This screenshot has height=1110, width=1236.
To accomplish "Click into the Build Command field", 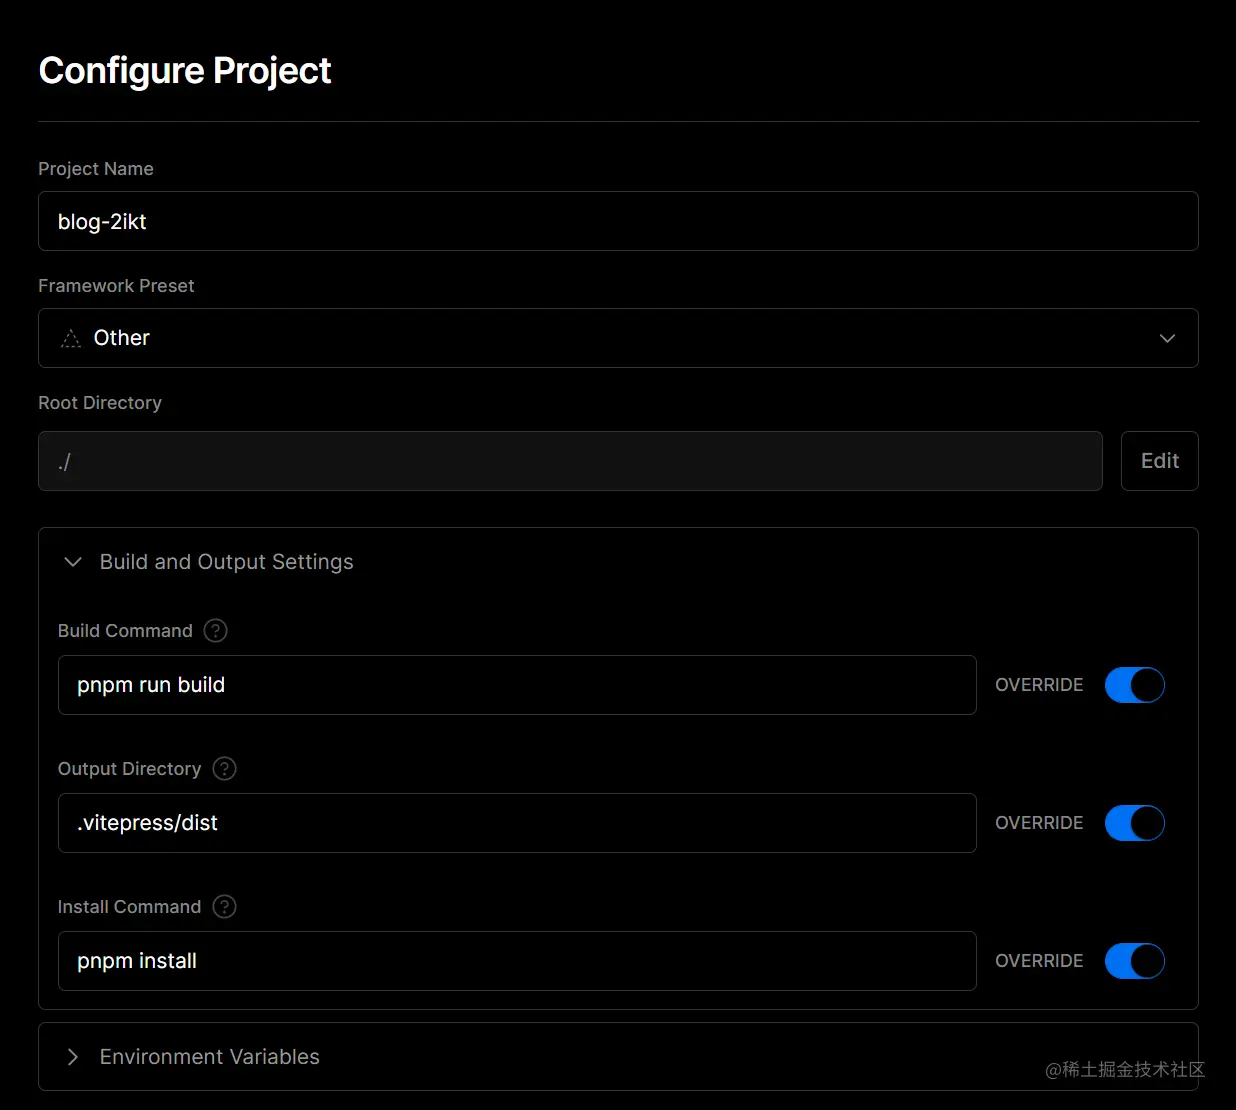I will point(516,685).
